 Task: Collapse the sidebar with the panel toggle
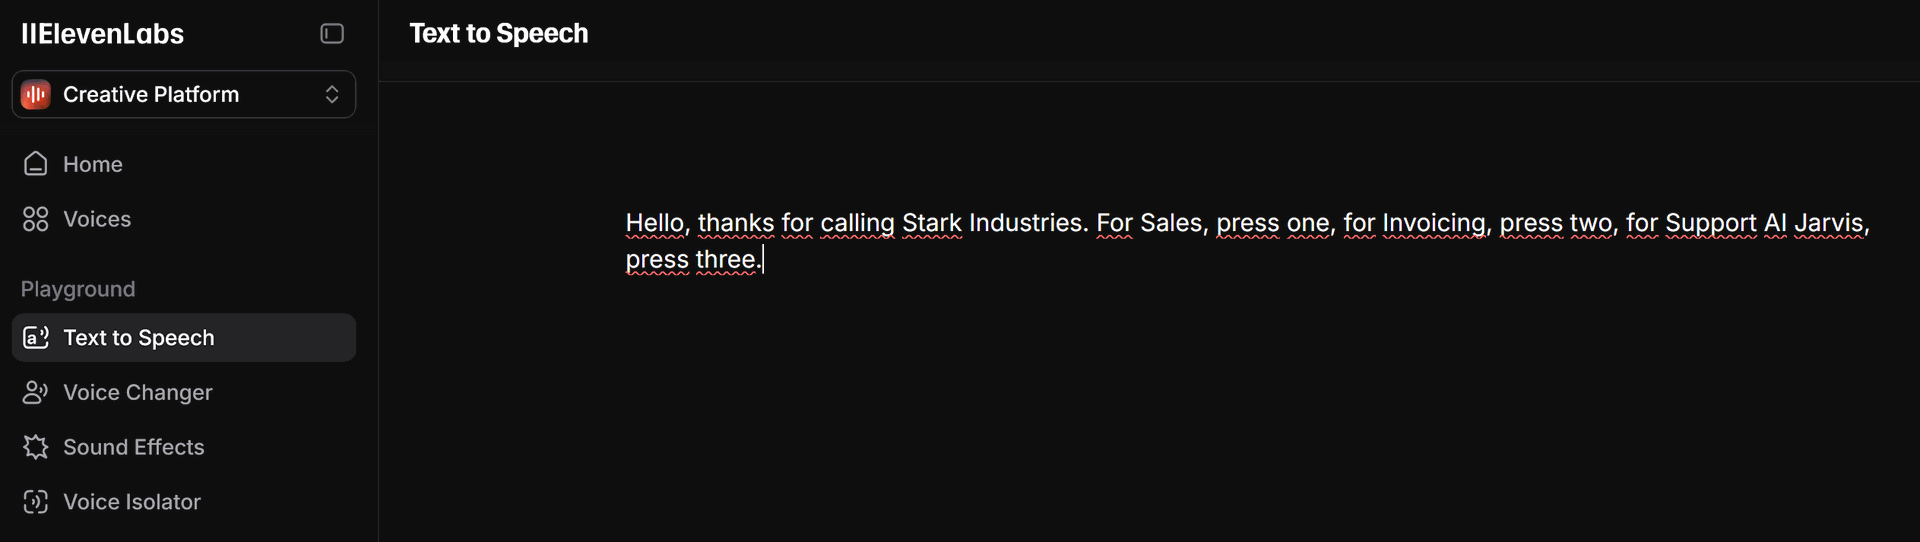click(332, 34)
